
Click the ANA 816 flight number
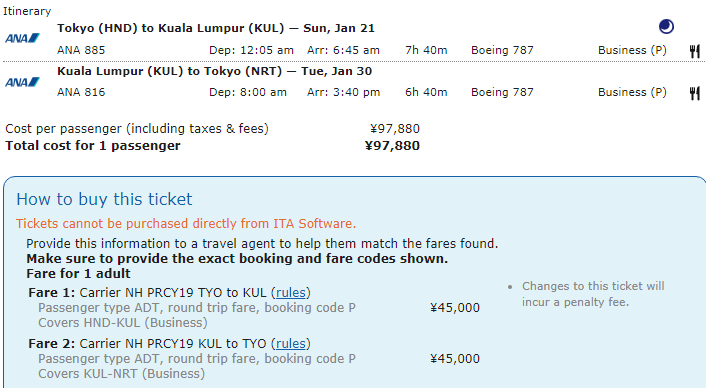[x=81, y=92]
